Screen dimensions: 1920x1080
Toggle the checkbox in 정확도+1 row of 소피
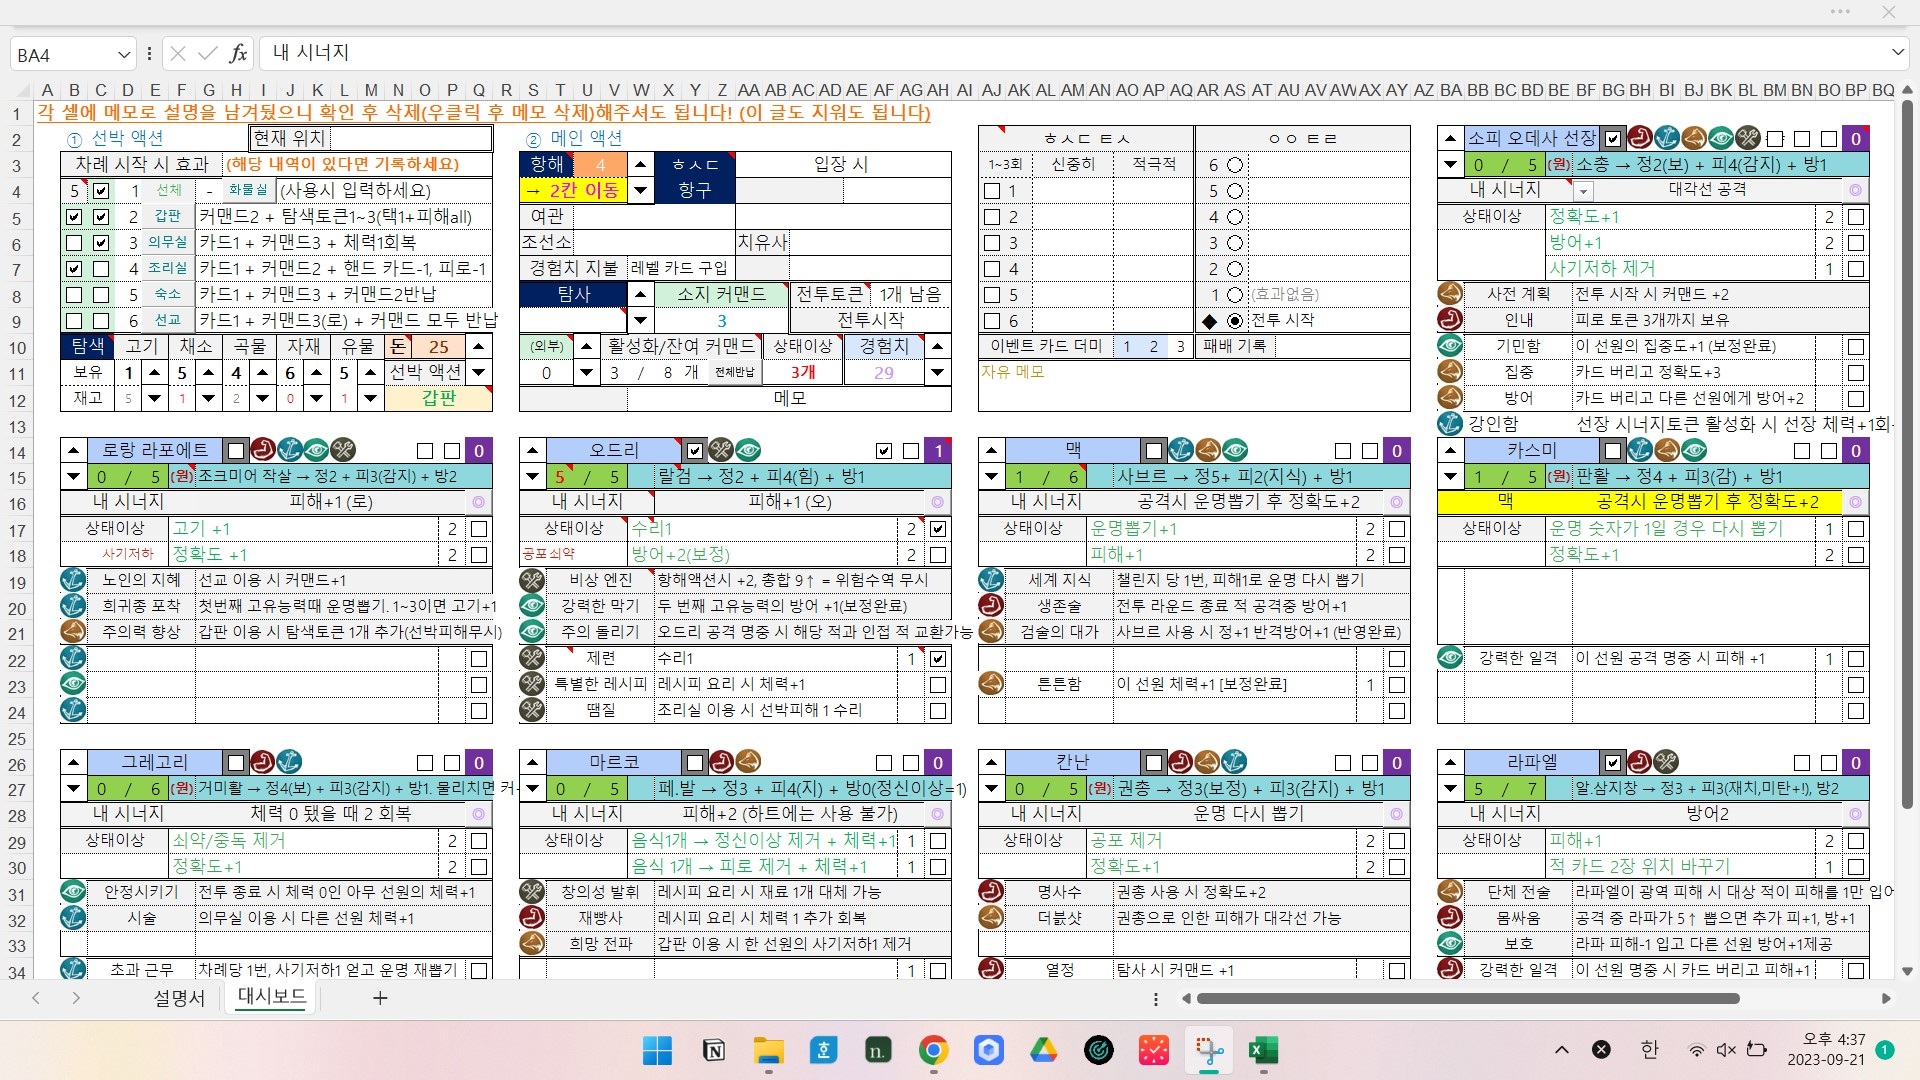pos(1856,216)
